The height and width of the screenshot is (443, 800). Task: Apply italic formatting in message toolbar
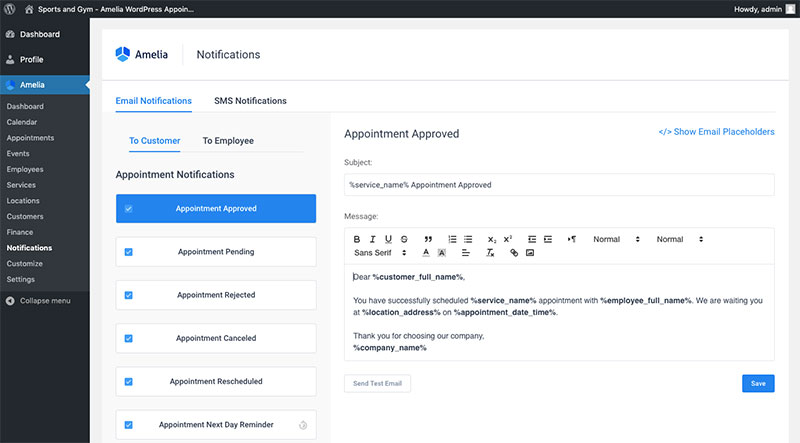pos(373,239)
